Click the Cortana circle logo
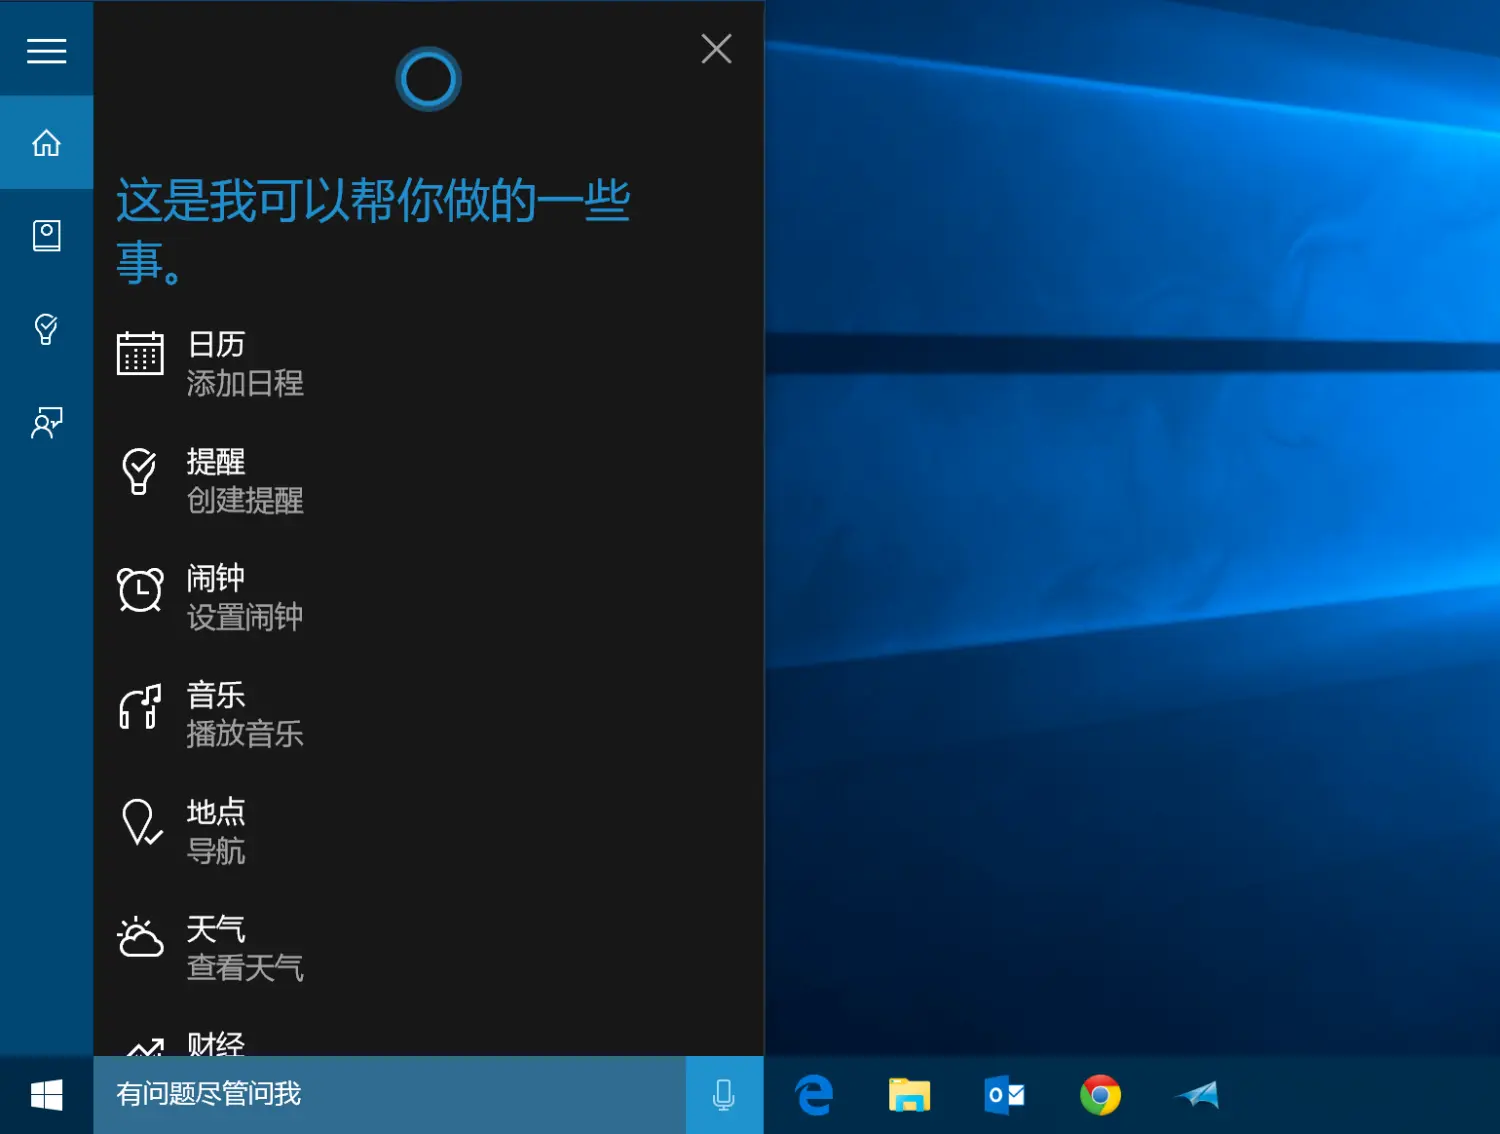This screenshot has height=1134, width=1500. [428, 79]
